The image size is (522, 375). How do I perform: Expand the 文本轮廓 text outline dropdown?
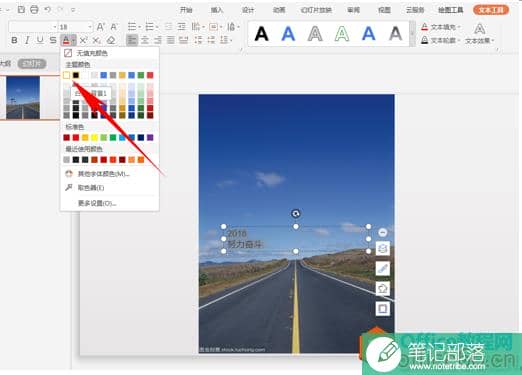tap(440, 40)
